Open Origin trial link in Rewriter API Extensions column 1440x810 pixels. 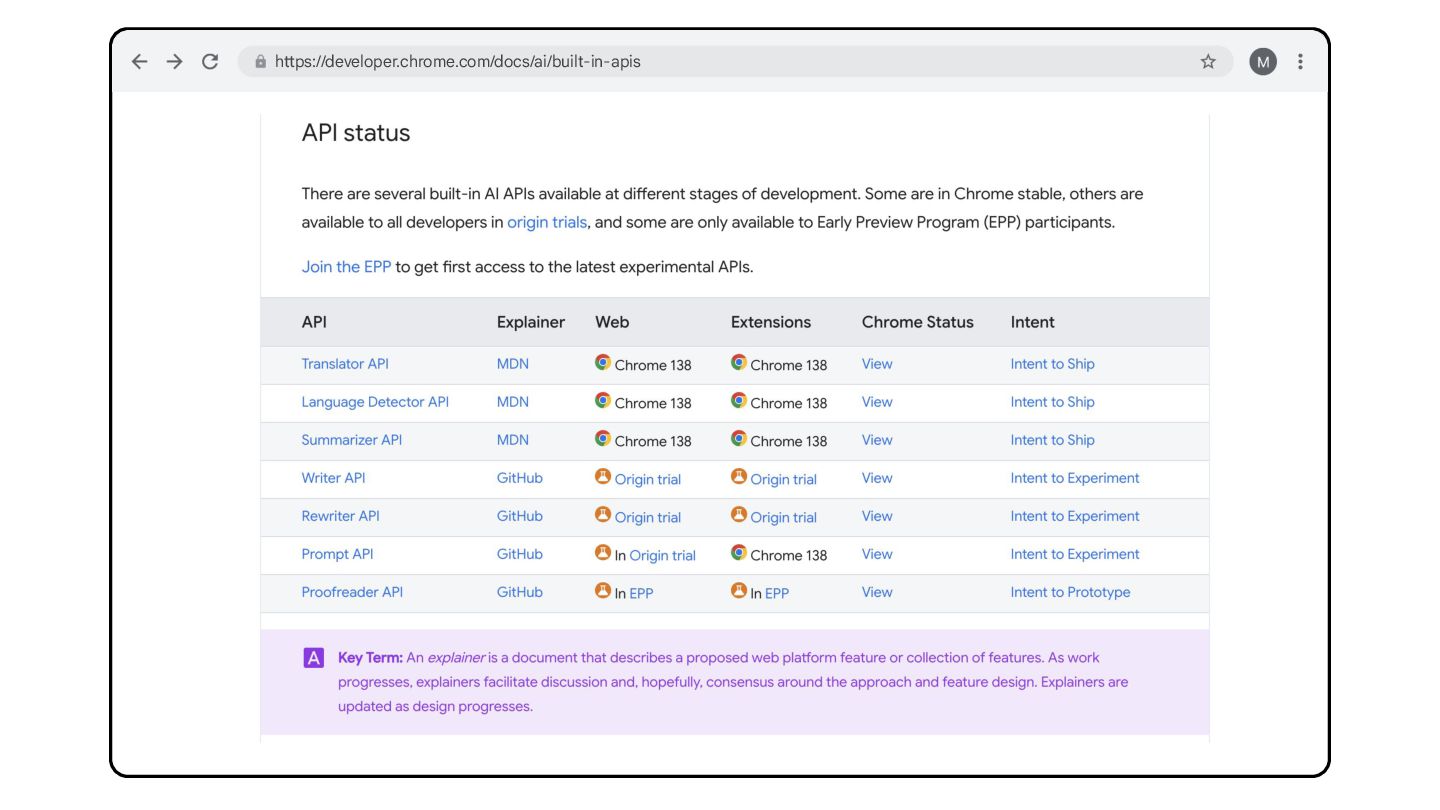[784, 517]
